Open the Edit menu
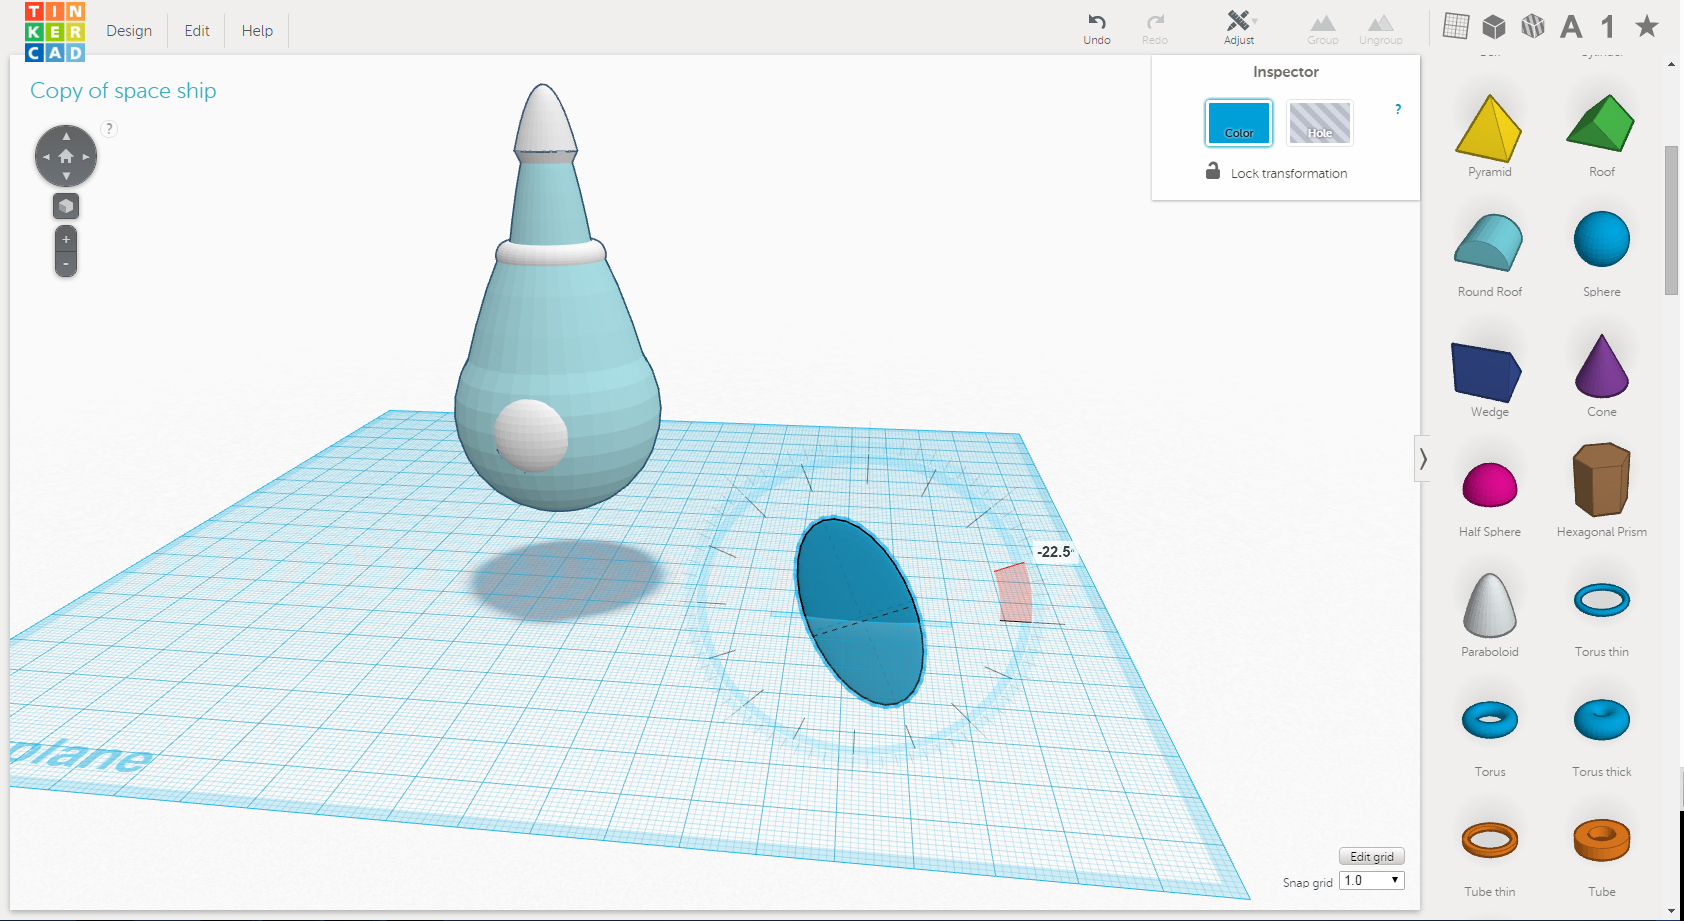This screenshot has height=921, width=1684. [x=197, y=31]
